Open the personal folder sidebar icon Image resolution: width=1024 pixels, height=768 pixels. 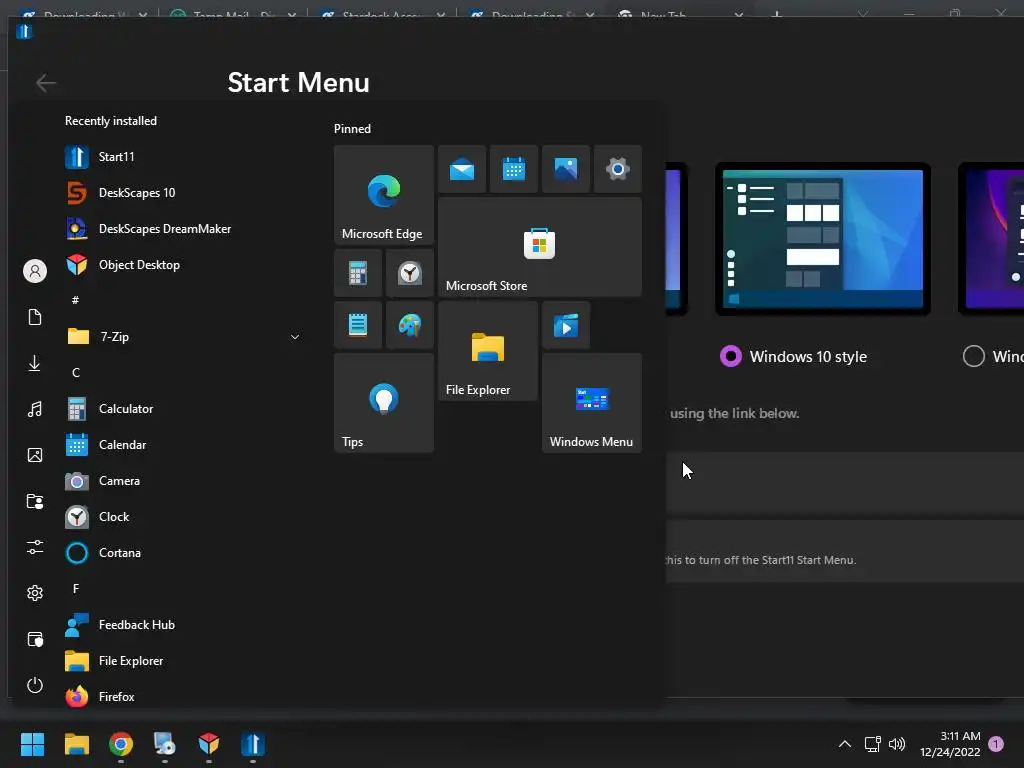tap(35, 502)
